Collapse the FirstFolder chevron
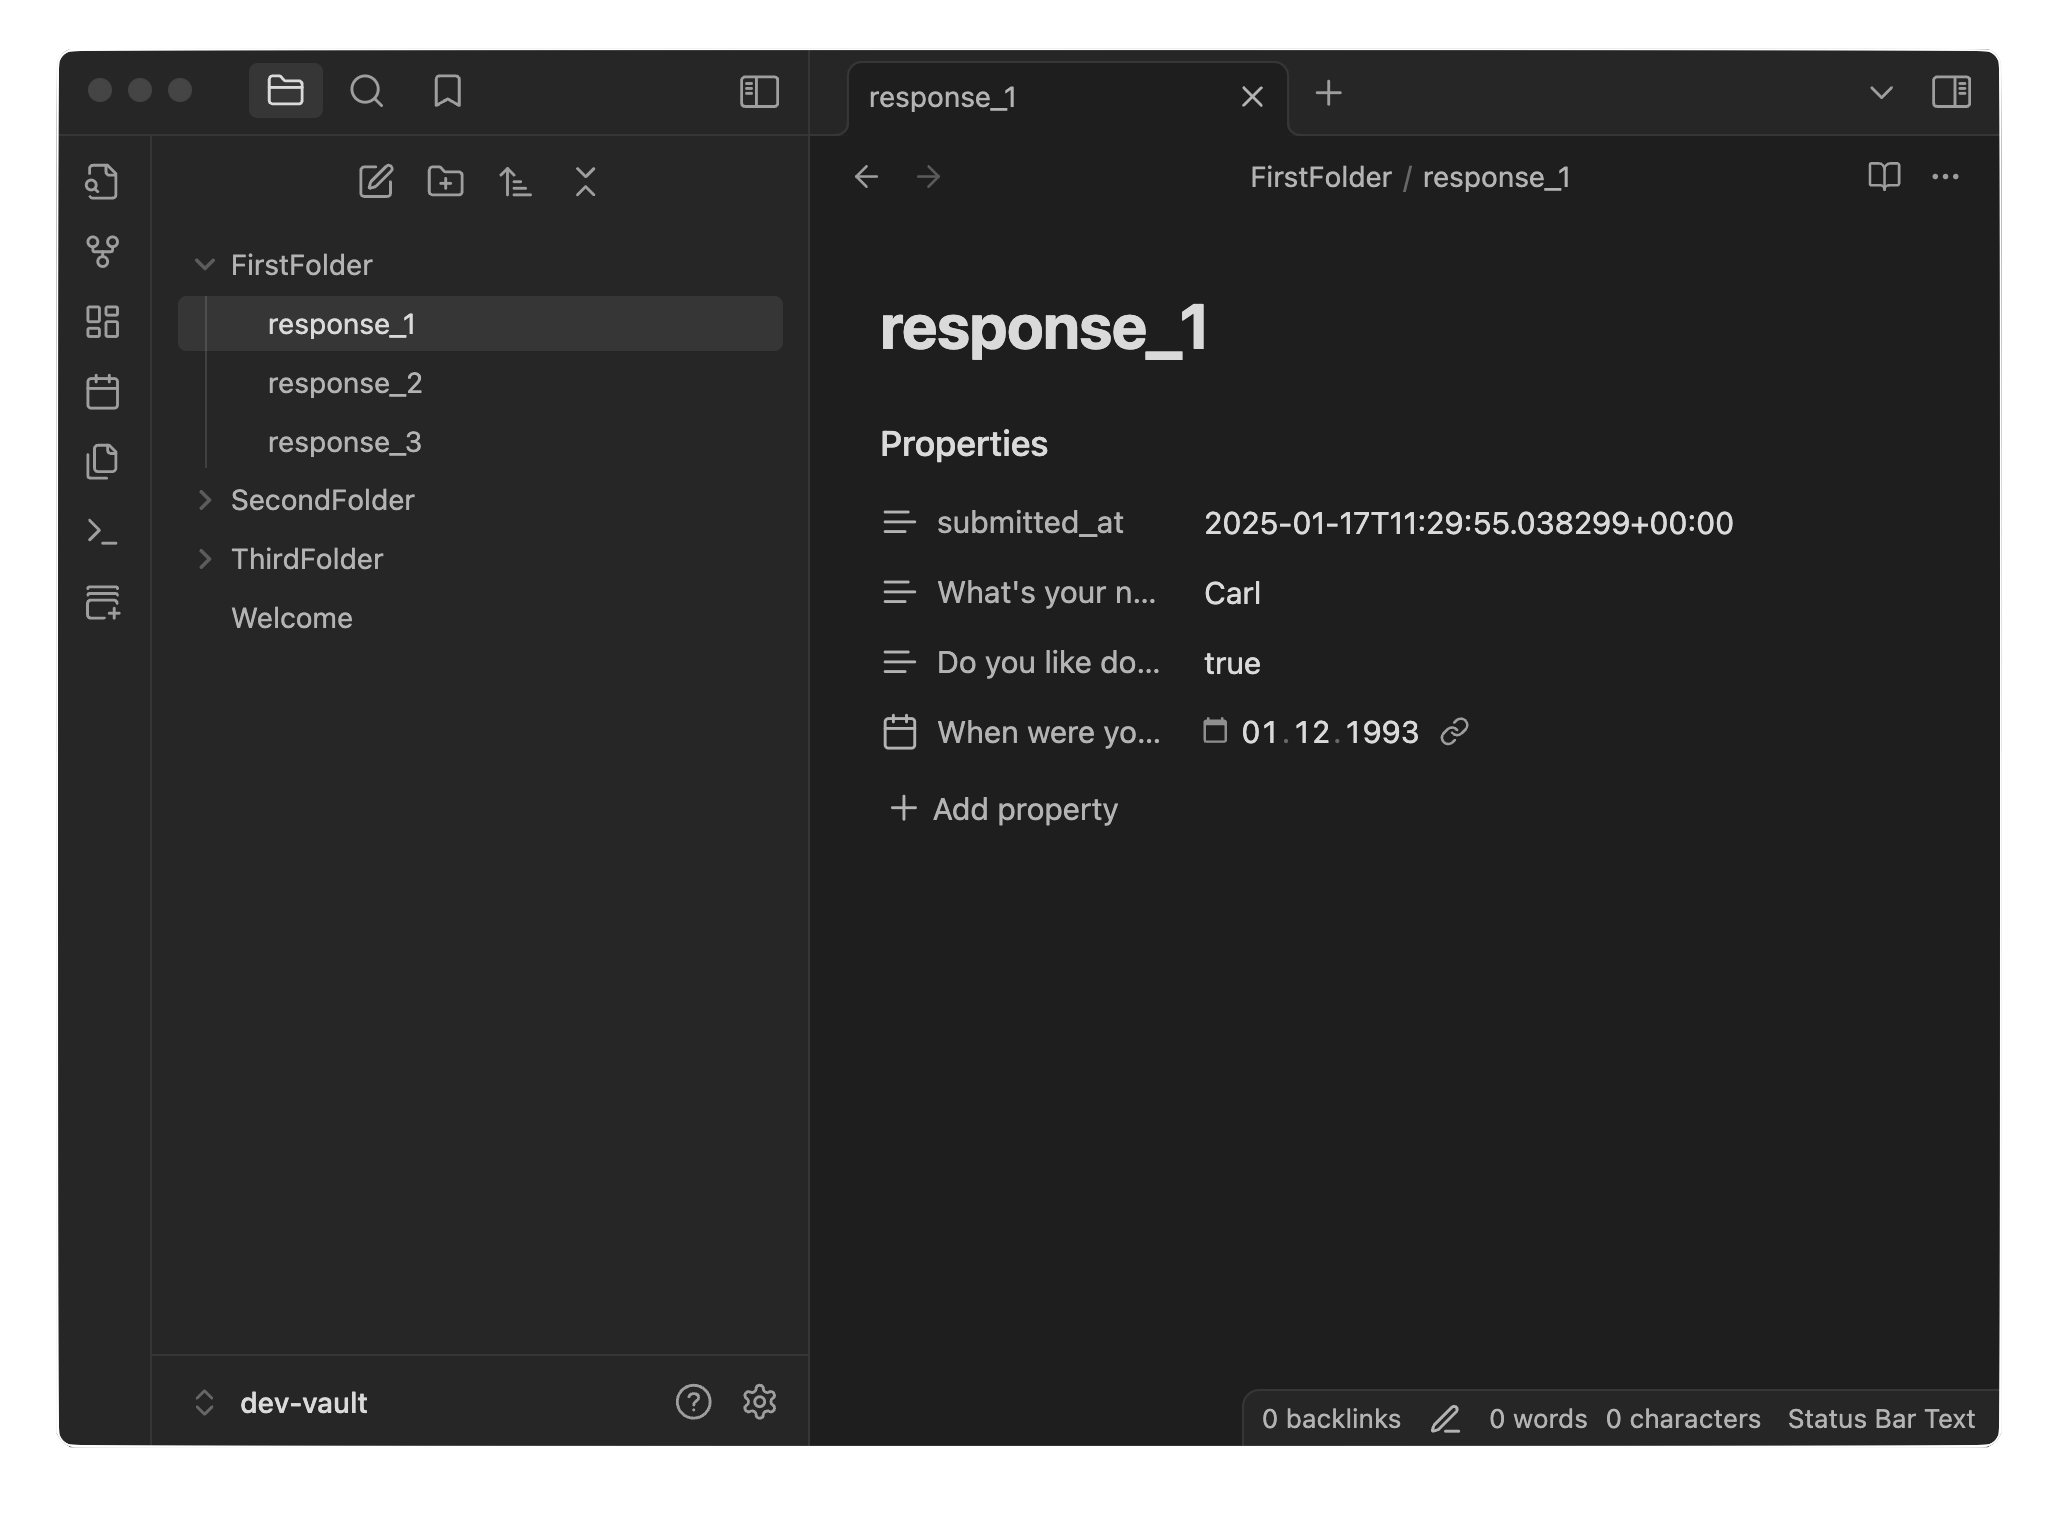The image size is (2062, 1524). pyautogui.click(x=205, y=265)
